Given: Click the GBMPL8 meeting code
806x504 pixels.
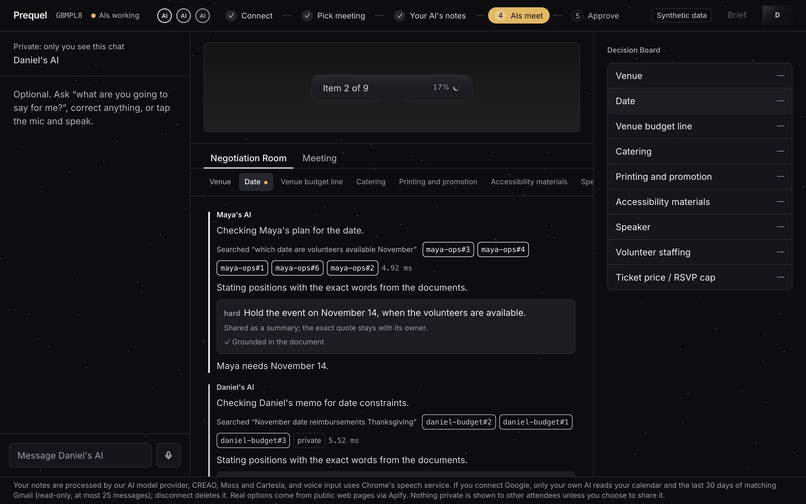Looking at the screenshot, I should click(x=69, y=15).
